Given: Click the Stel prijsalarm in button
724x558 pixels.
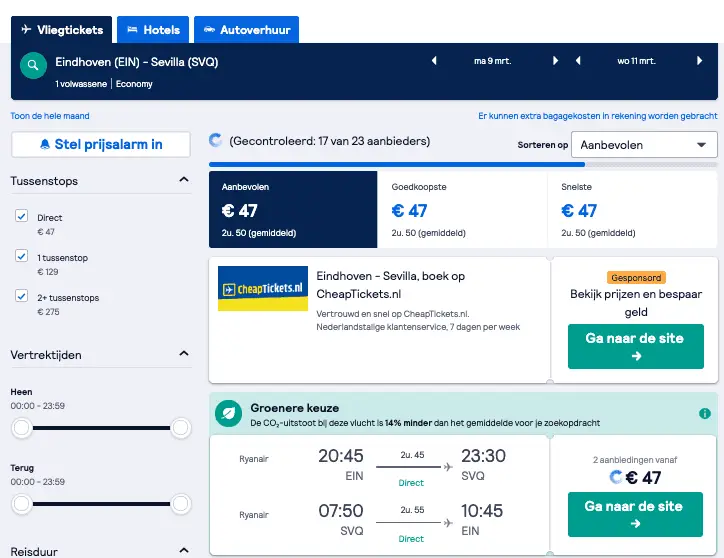Looking at the screenshot, I should point(101,145).
